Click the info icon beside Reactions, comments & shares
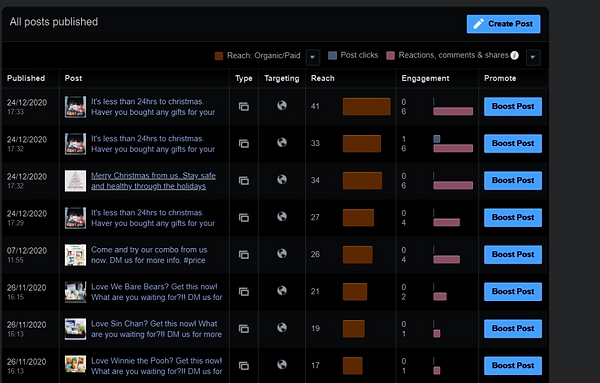 click(515, 55)
